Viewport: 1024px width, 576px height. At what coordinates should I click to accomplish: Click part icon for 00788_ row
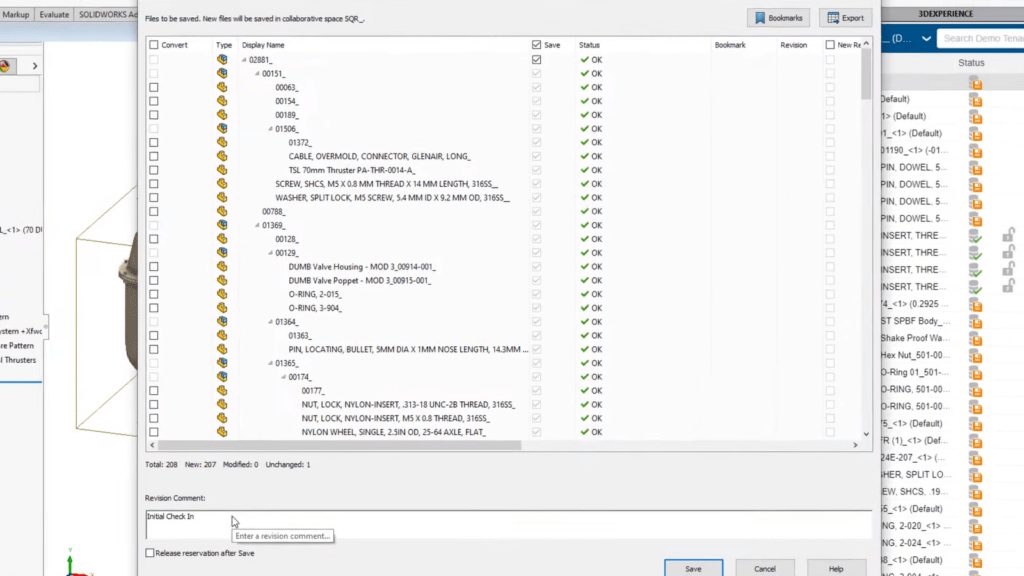coord(222,211)
